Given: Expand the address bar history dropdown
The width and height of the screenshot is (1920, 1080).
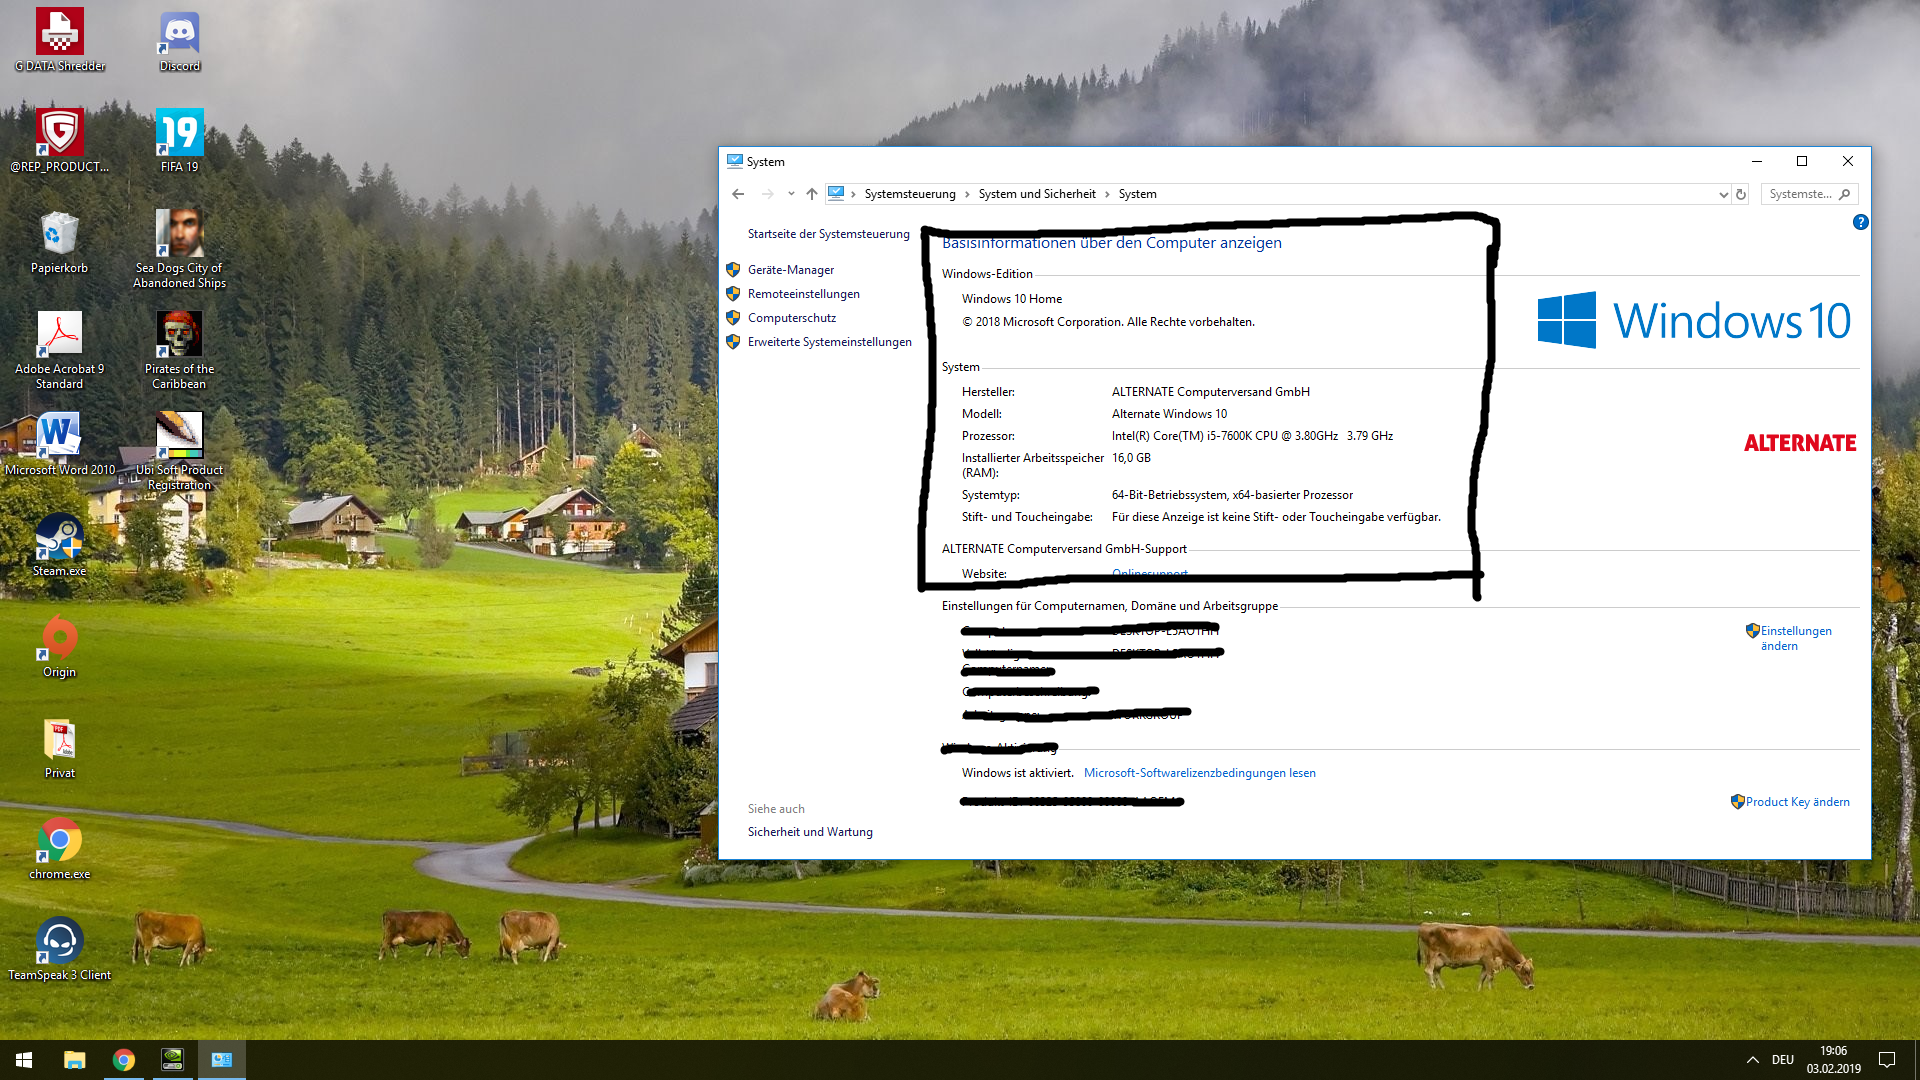Looking at the screenshot, I should [x=1723, y=194].
